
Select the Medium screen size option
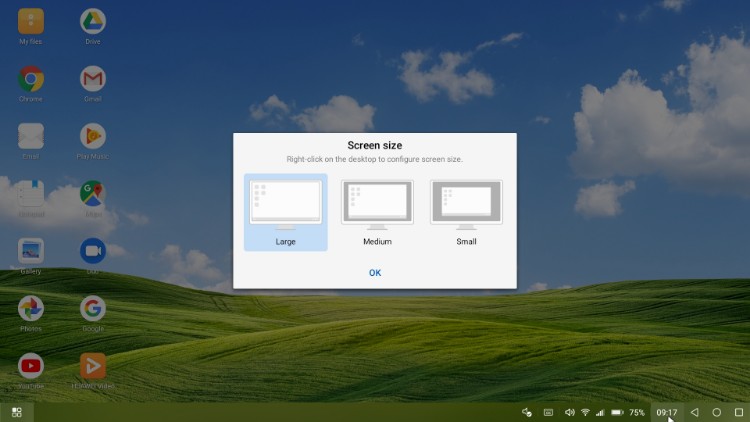[x=377, y=212]
